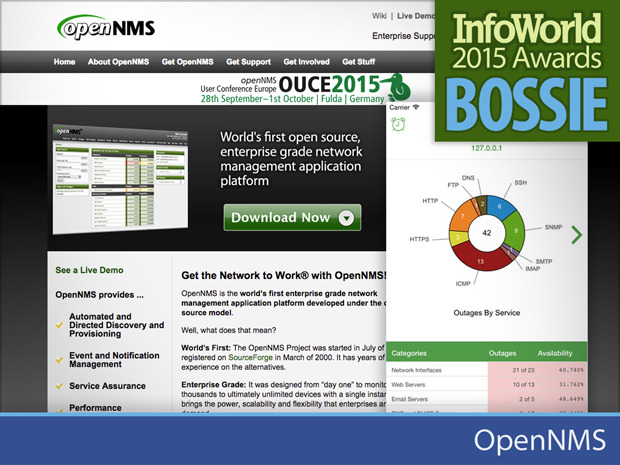Click the 31.762% availability value
This screenshot has width=620, height=465.
click(x=571, y=384)
